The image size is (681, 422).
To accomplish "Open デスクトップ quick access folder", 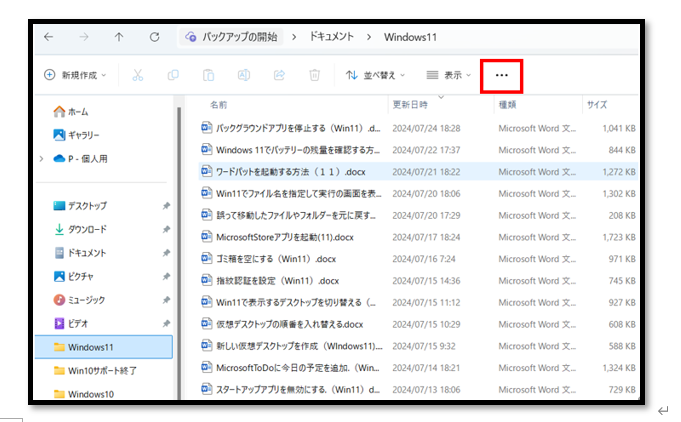I will [80, 206].
